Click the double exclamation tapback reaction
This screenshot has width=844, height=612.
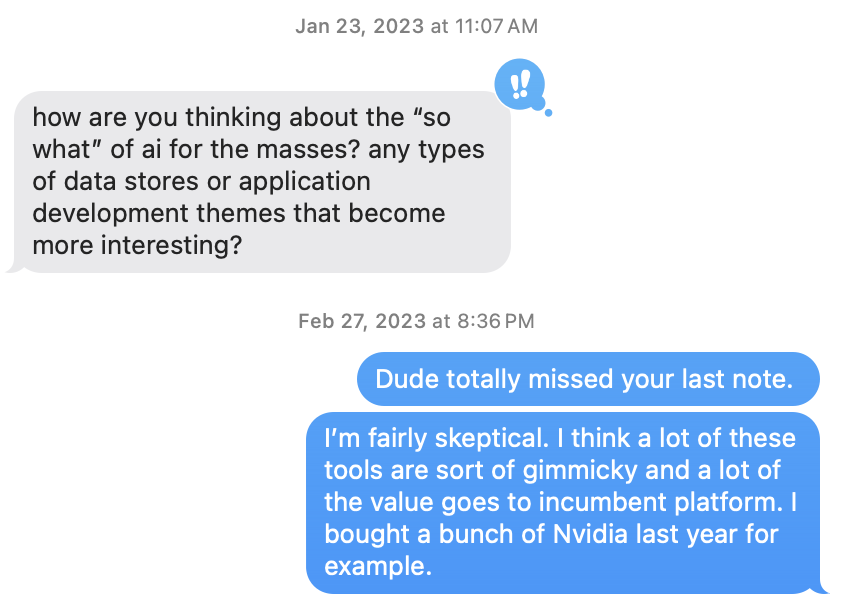[519, 82]
